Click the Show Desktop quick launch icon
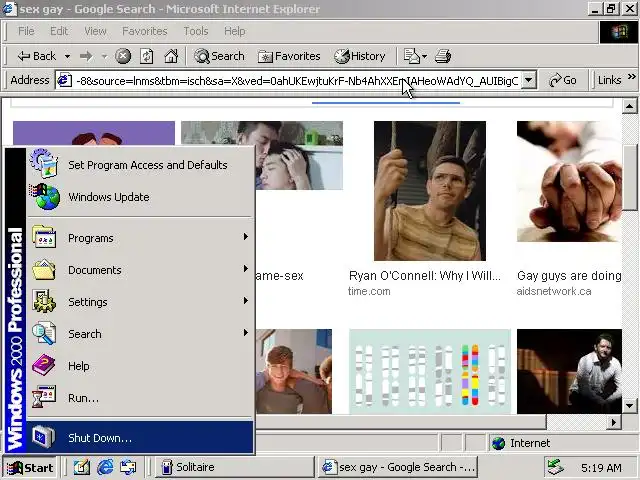The image size is (640, 480). [81, 467]
